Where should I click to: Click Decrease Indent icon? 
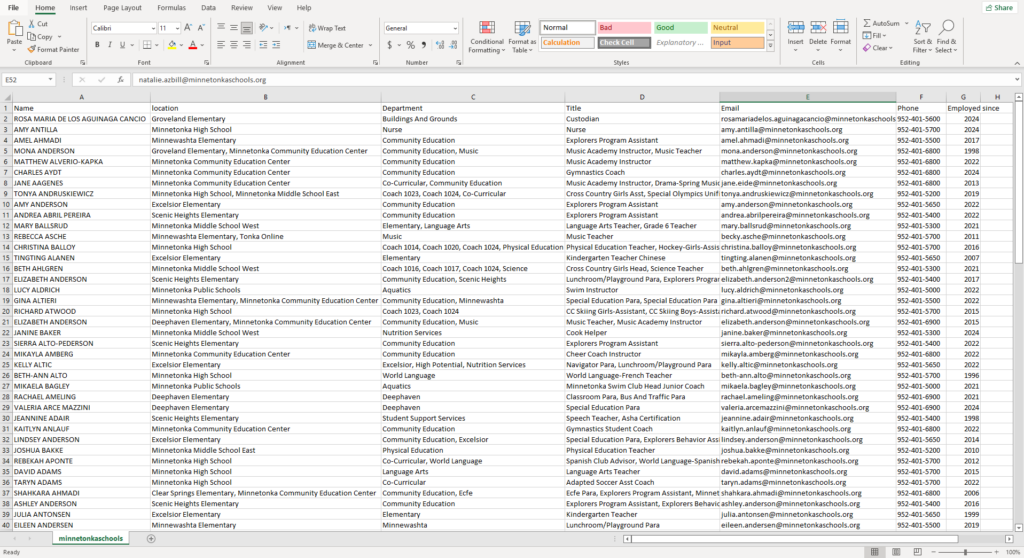click(x=263, y=45)
